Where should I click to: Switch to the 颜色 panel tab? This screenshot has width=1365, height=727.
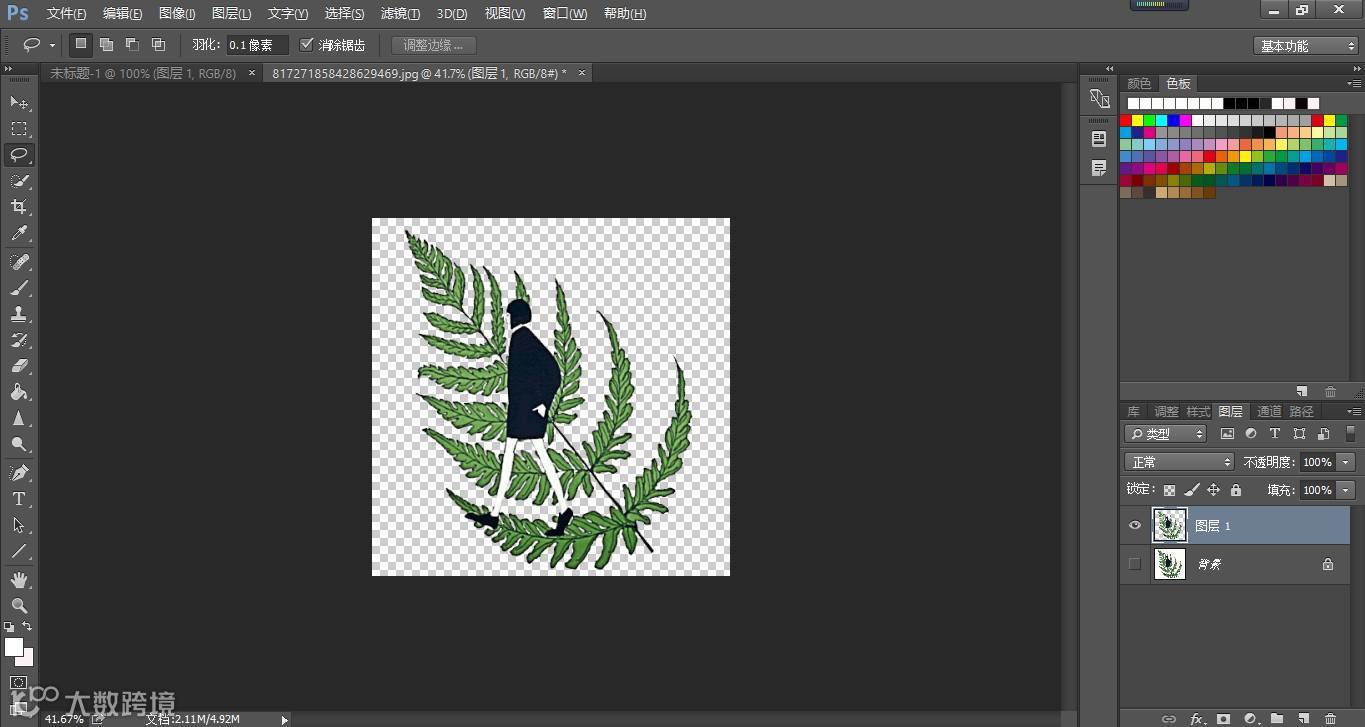click(1140, 83)
